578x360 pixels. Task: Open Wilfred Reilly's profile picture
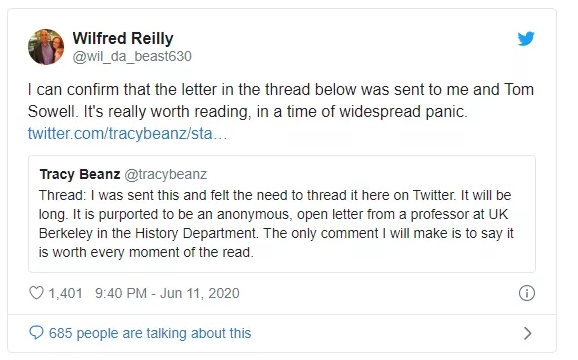tap(46, 47)
